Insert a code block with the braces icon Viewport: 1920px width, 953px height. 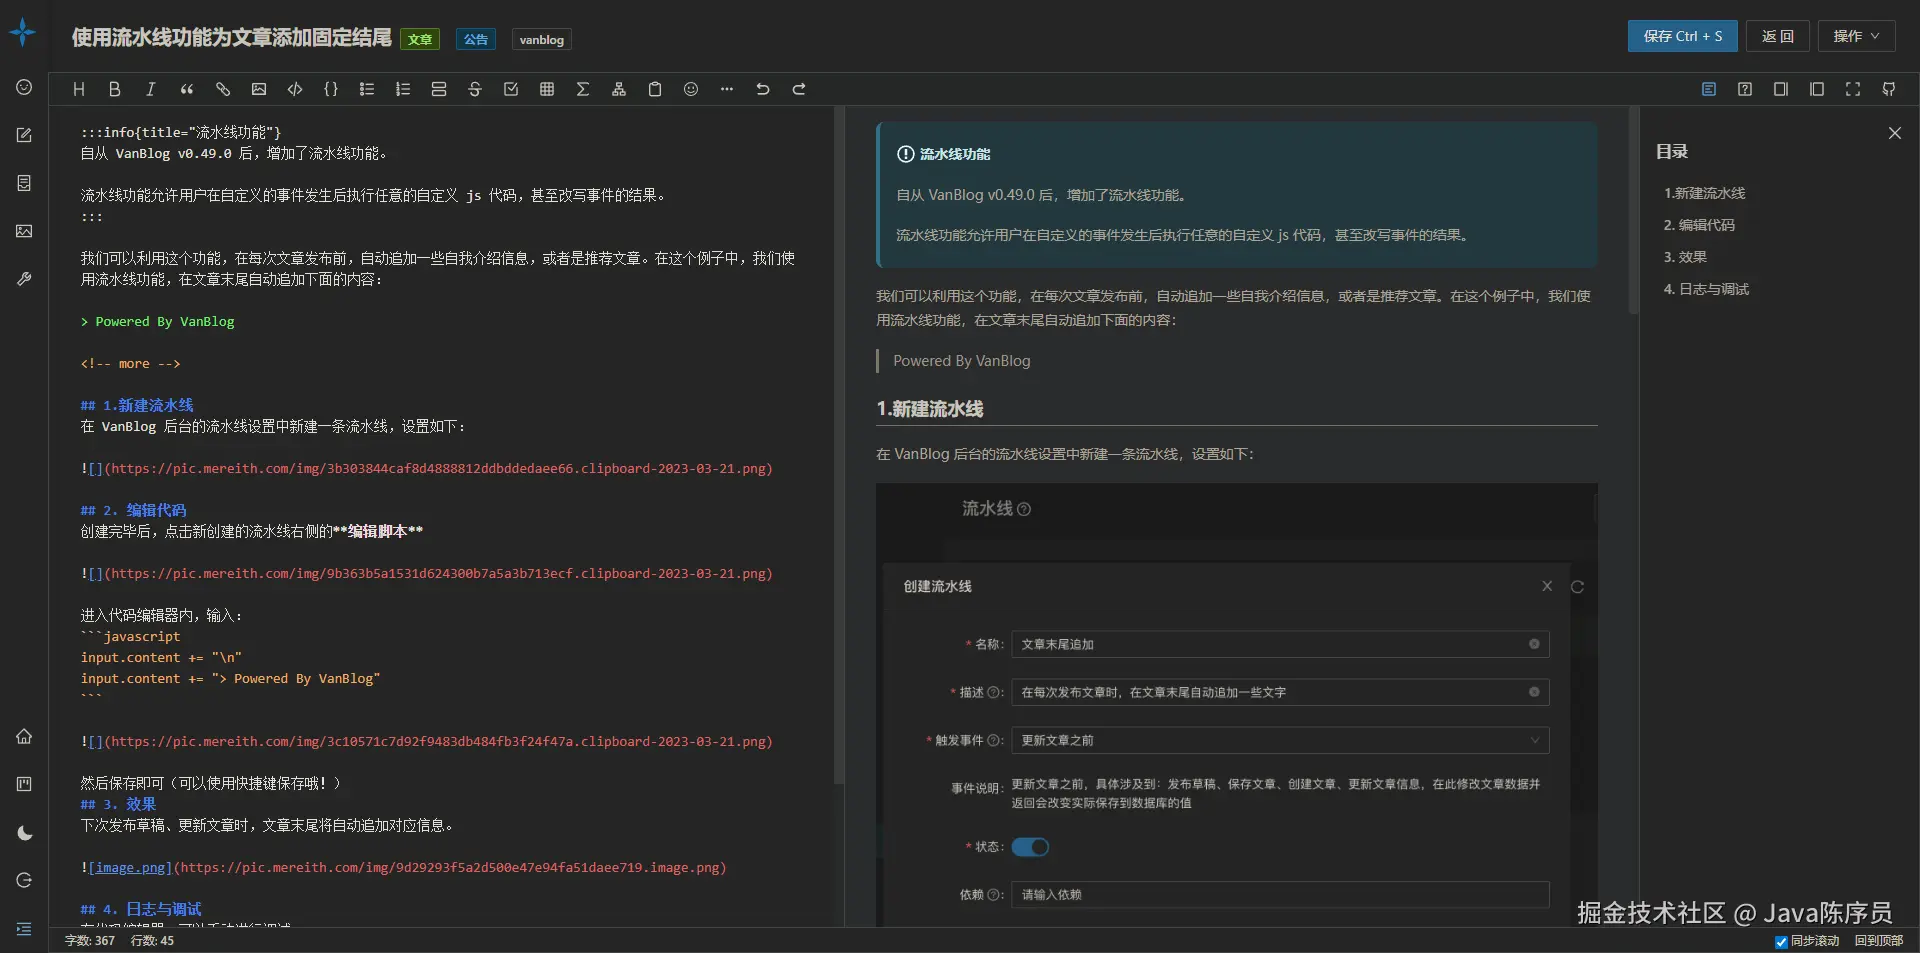coord(331,89)
